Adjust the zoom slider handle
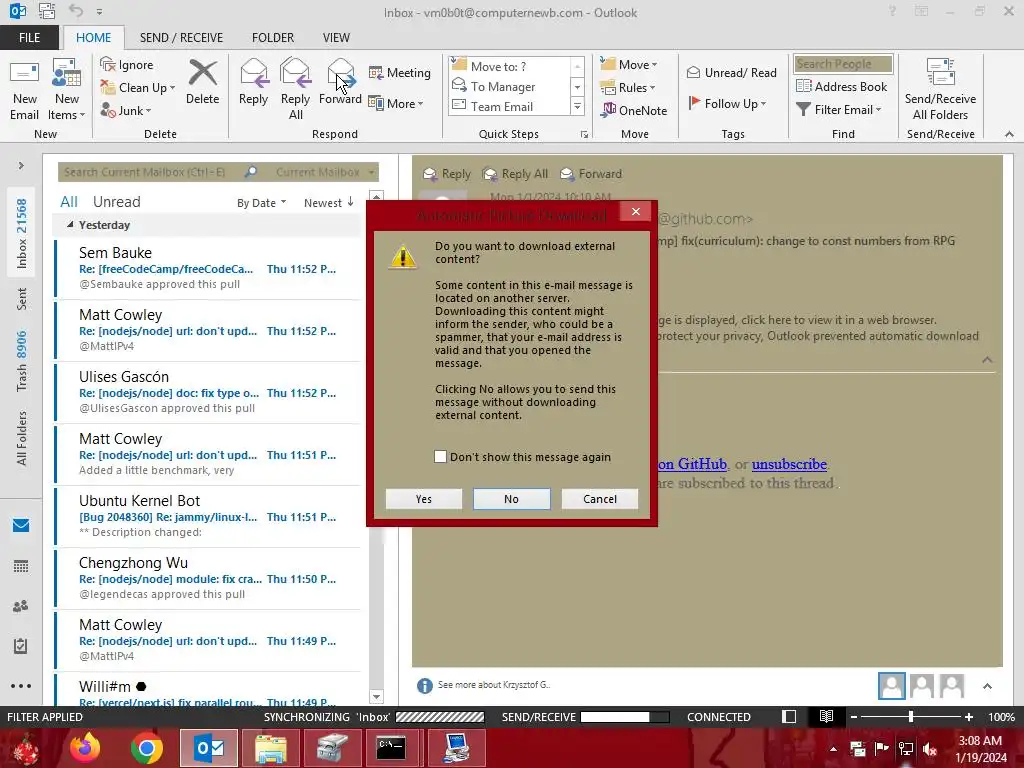Viewport: 1024px width, 768px height. [911, 716]
